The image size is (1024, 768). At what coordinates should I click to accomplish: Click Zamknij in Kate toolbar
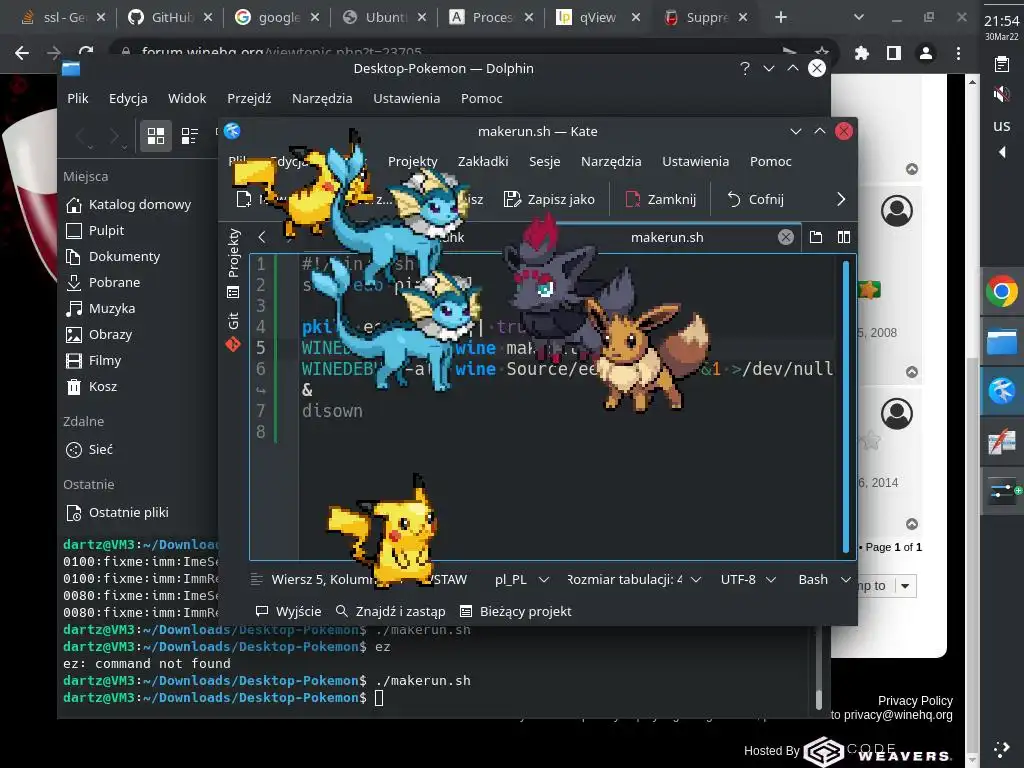coord(660,199)
